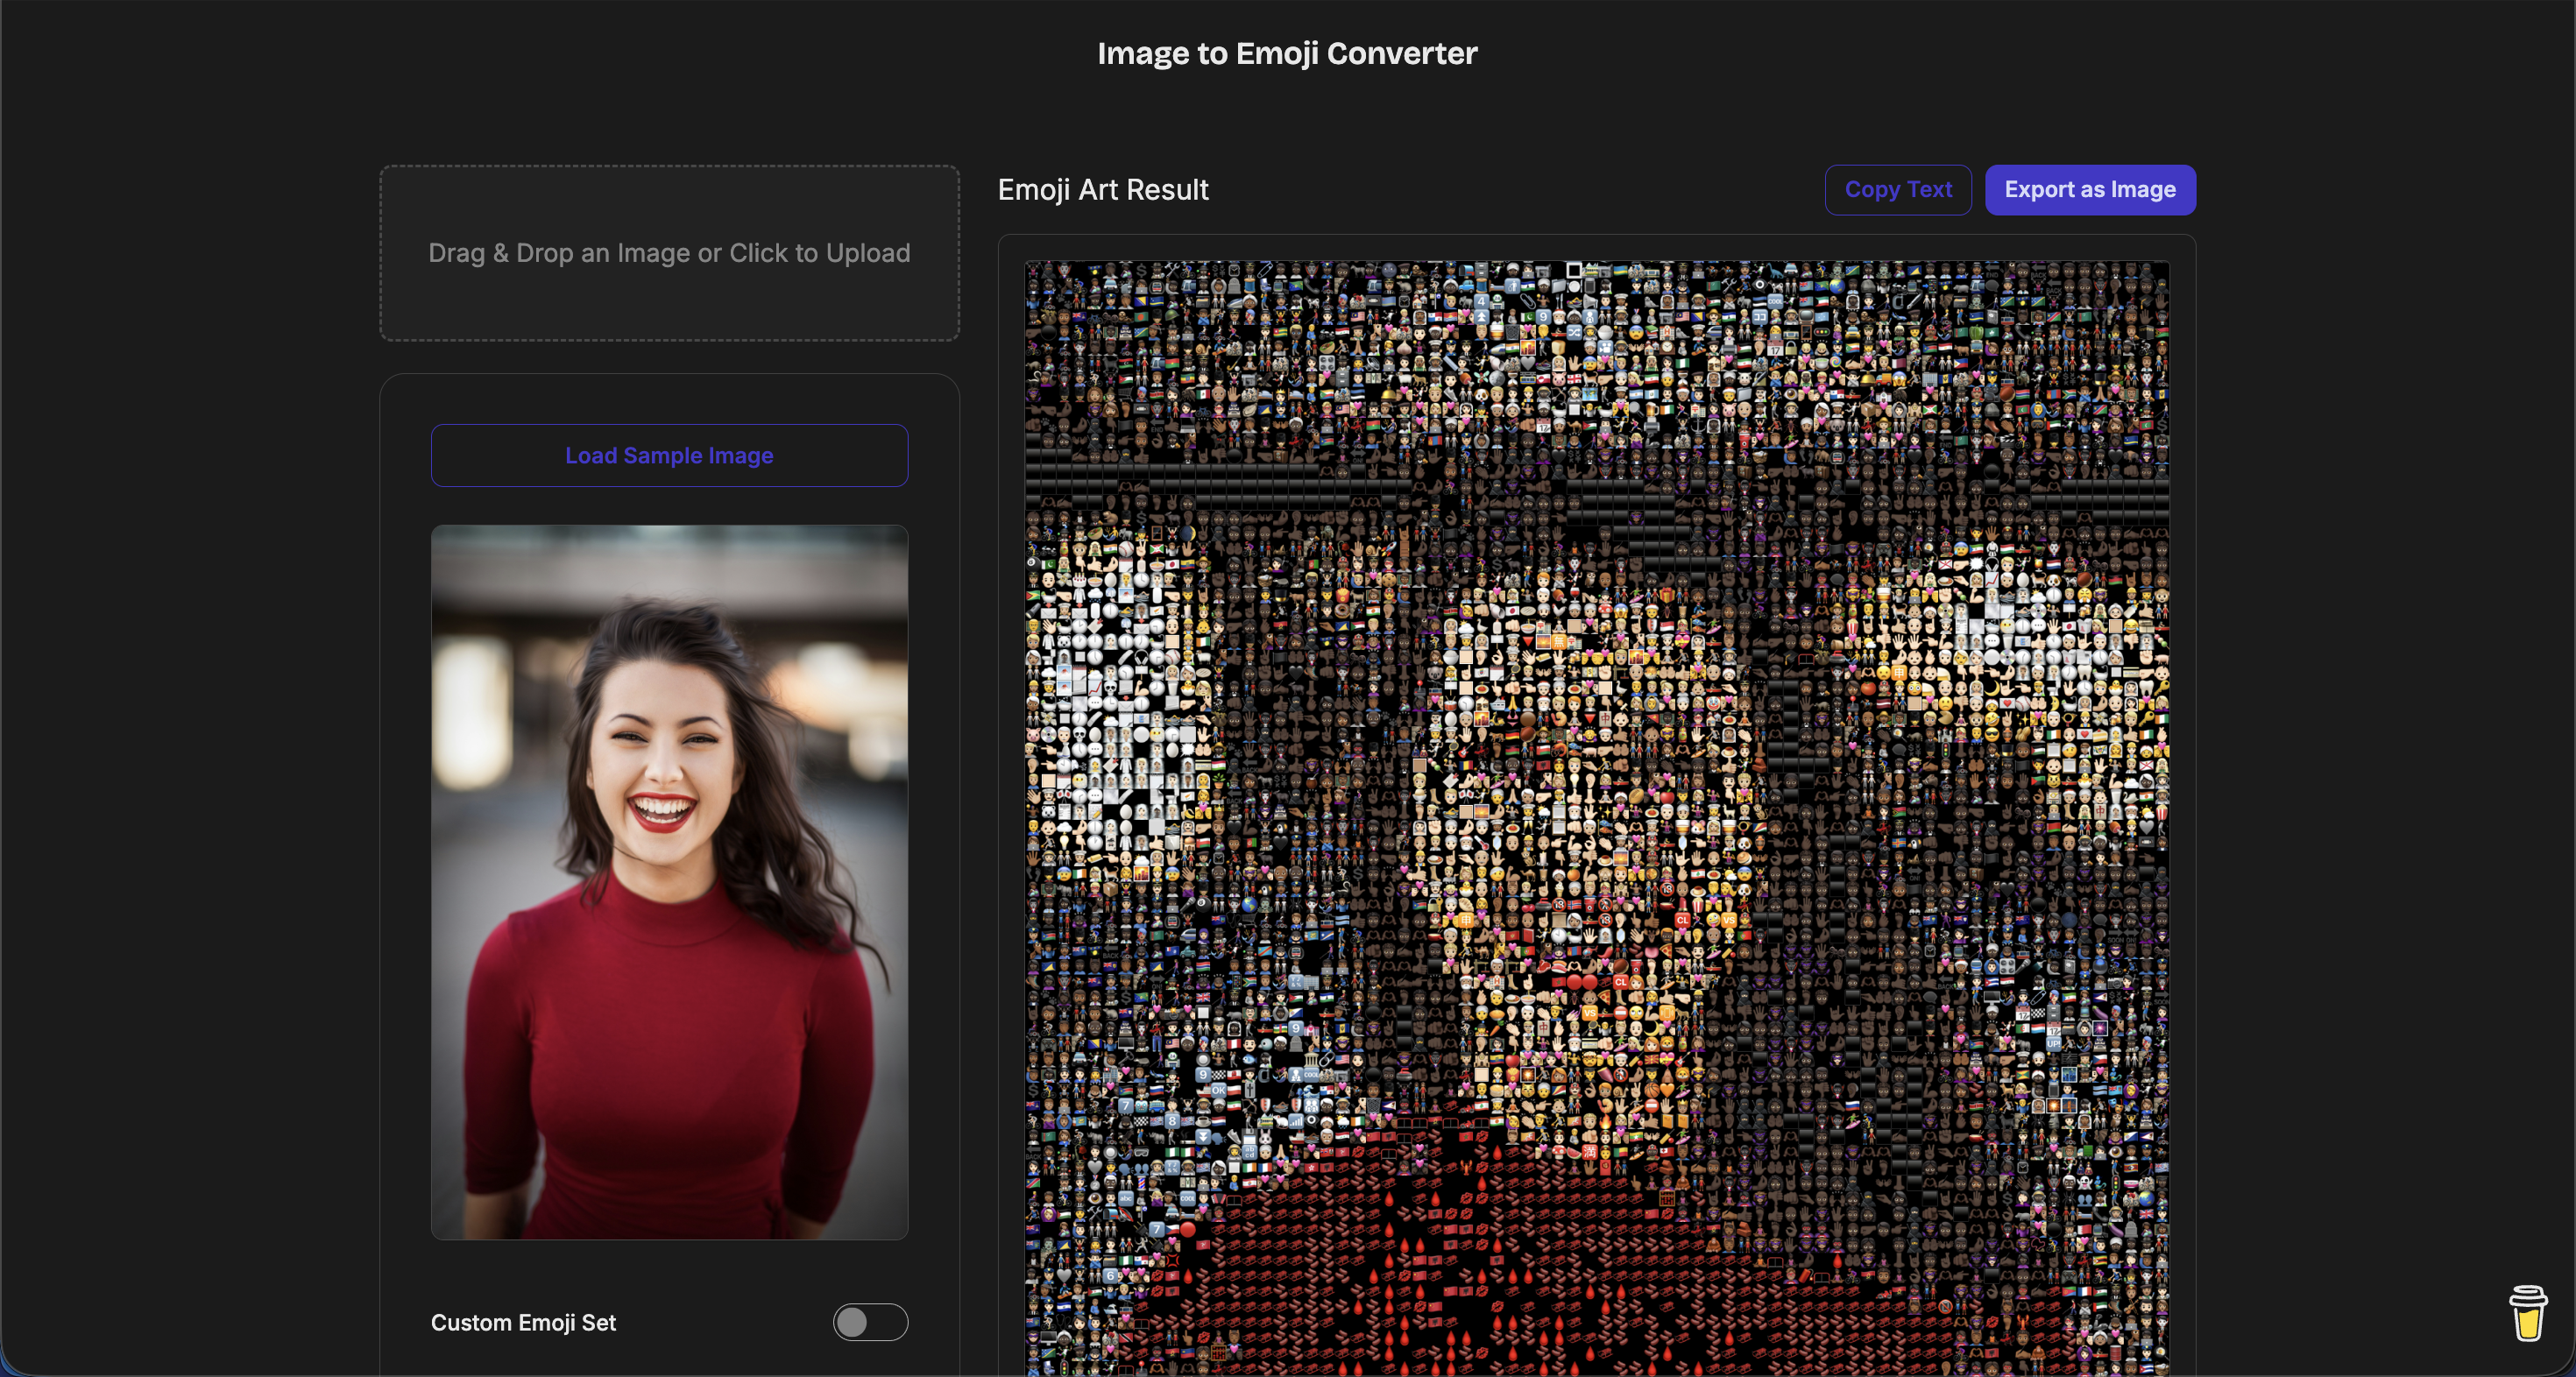2576x1377 pixels.
Task: Click the Image to Emoji Converter title
Action: click(1287, 53)
